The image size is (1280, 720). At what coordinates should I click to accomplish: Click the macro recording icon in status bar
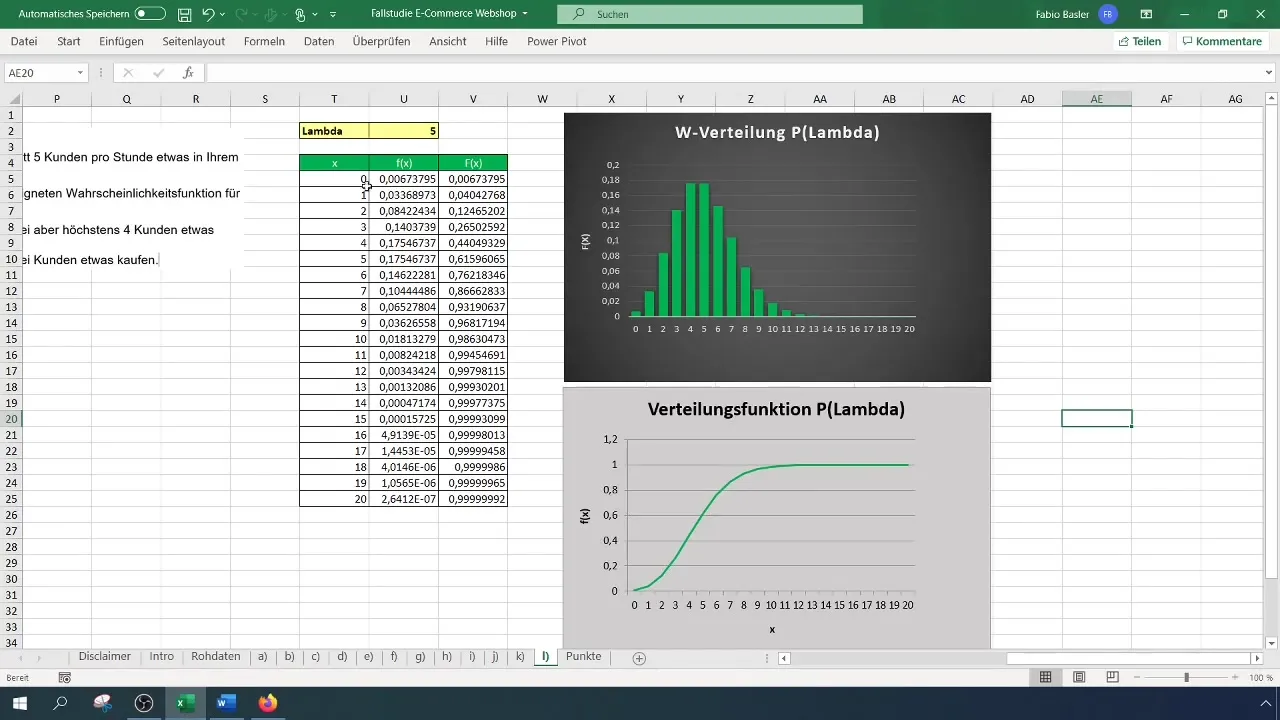pyautogui.click(x=65, y=678)
